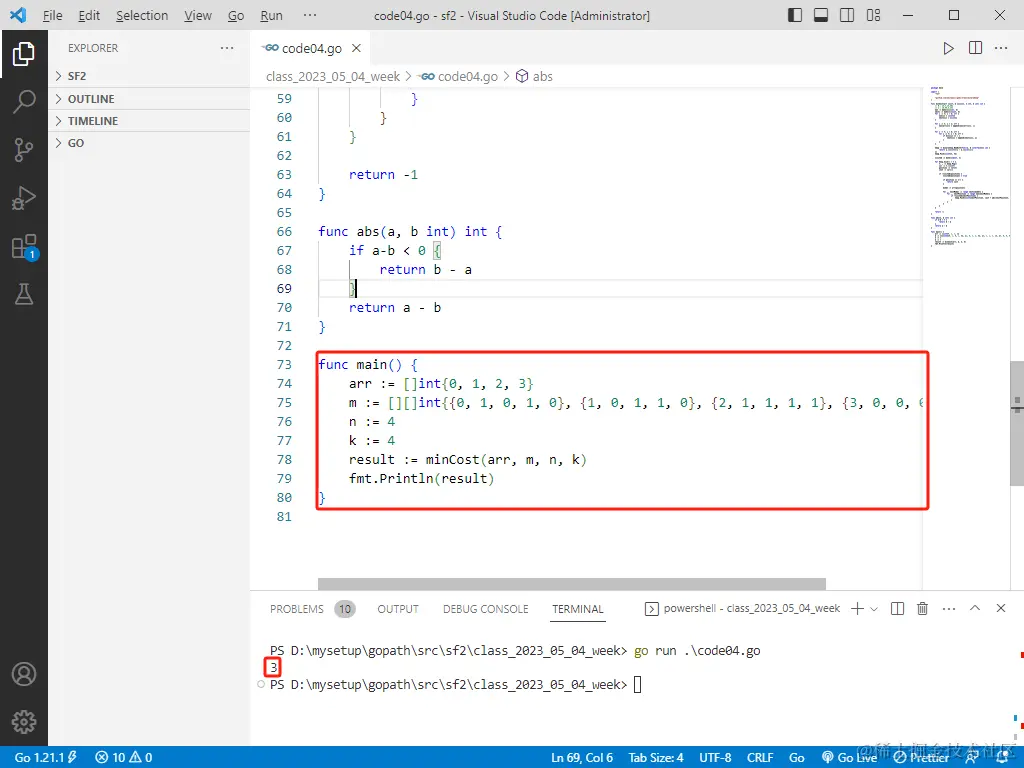
Task: Click Go 1.21.1 version in status bar
Action: coord(46,758)
